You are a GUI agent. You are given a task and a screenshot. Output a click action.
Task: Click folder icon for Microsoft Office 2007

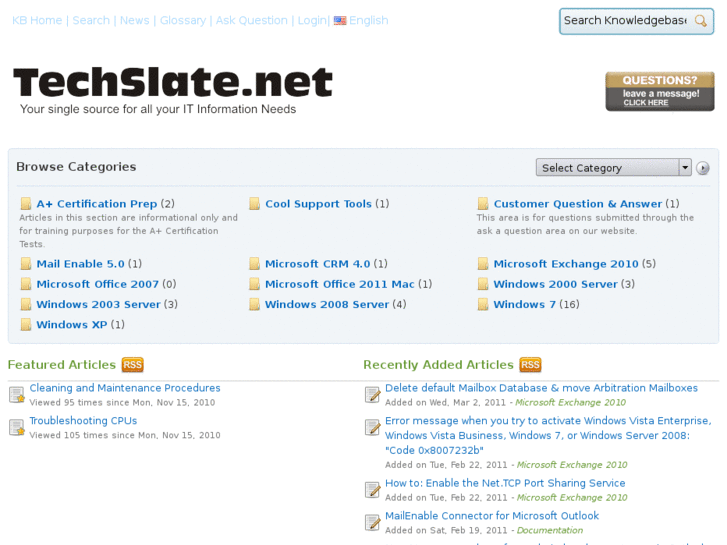[x=26, y=284]
